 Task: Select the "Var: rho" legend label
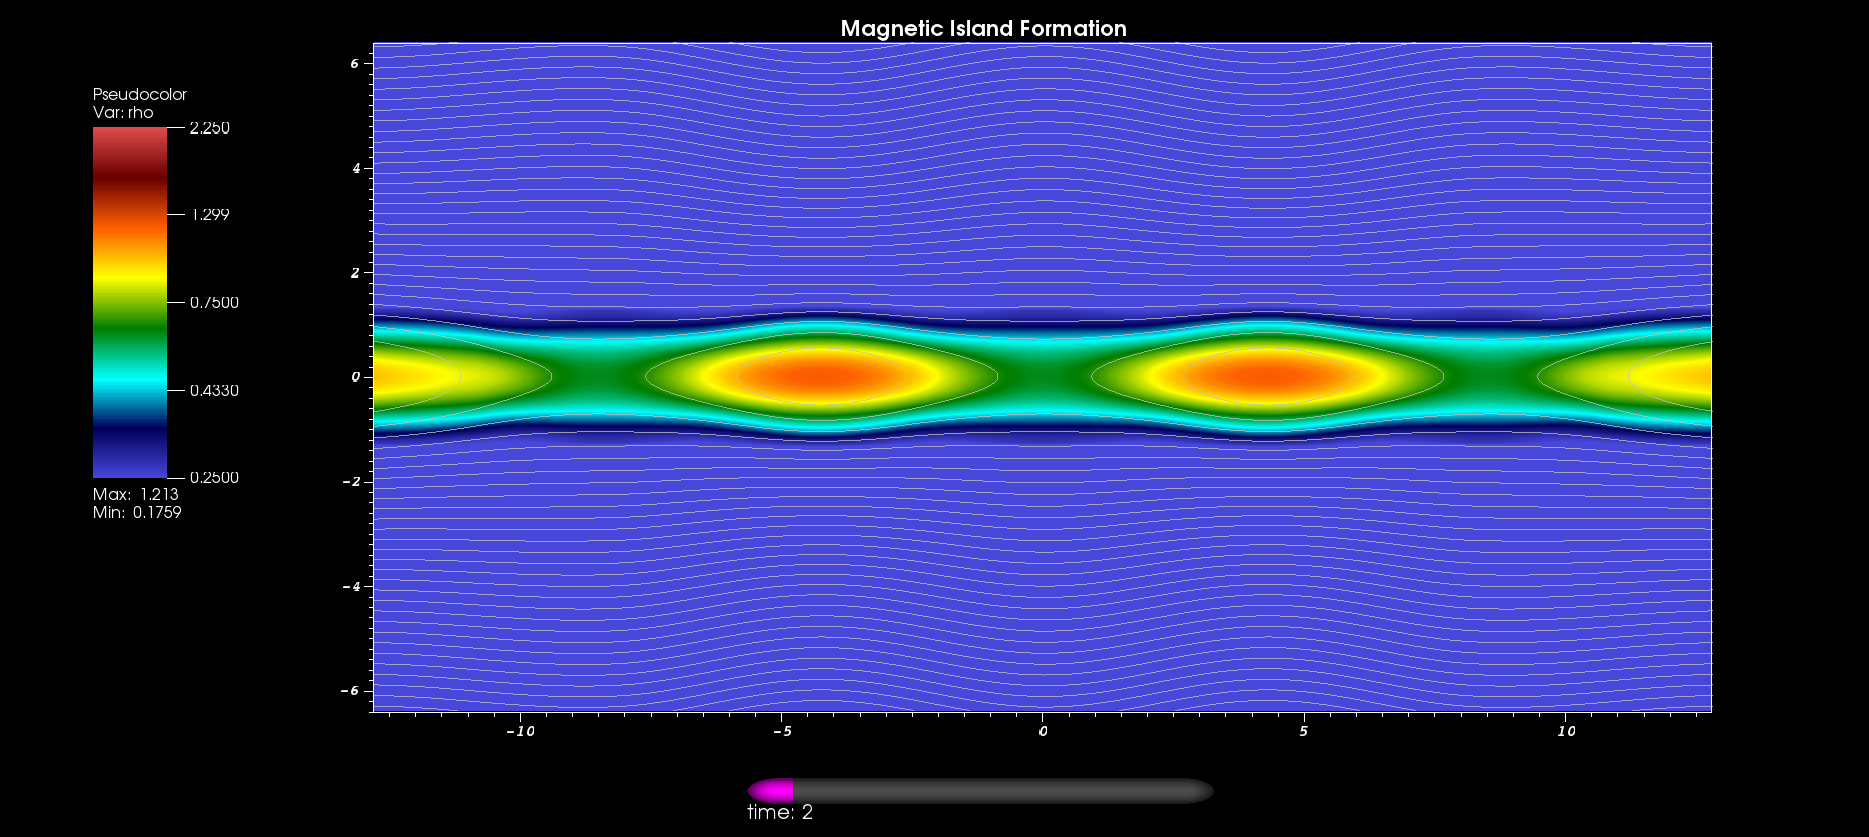pyautogui.click(x=123, y=112)
